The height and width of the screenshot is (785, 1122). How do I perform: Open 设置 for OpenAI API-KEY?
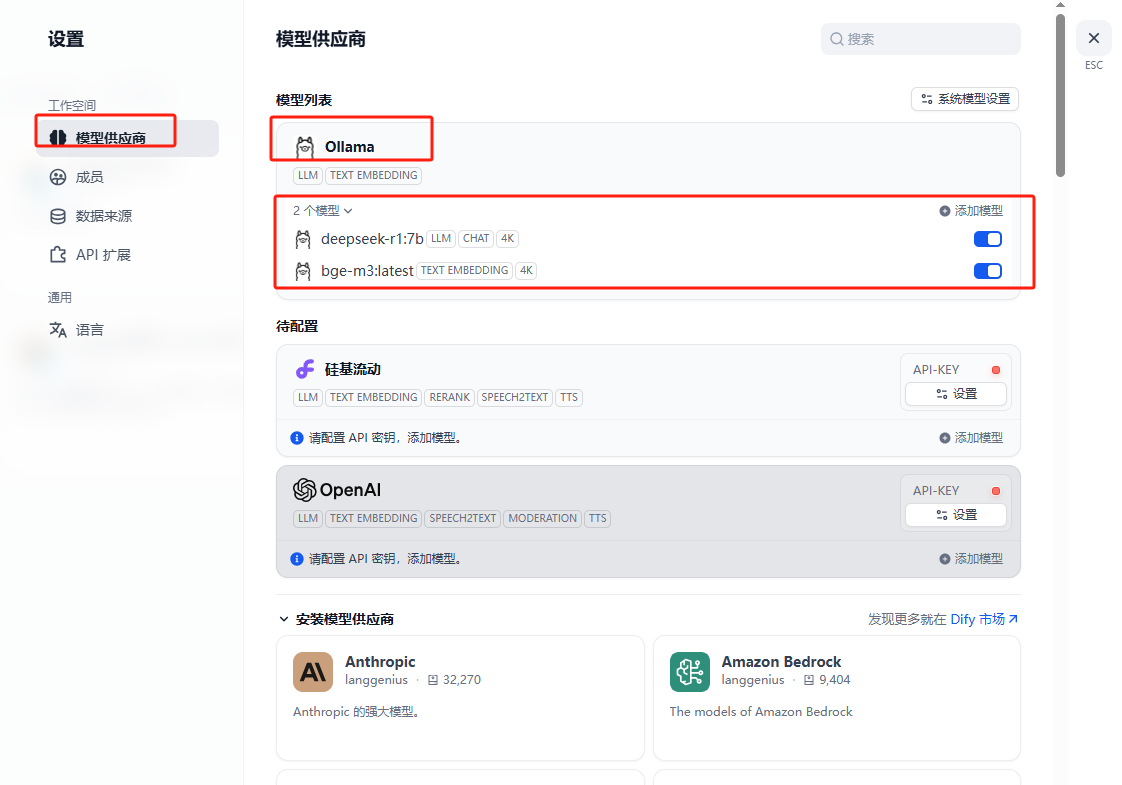click(956, 515)
